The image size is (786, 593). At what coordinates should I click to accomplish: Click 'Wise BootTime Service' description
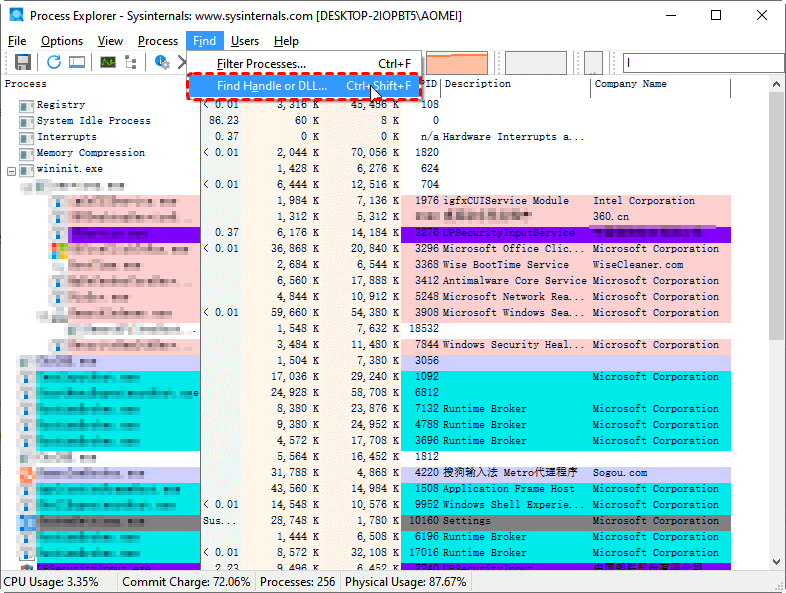[506, 265]
